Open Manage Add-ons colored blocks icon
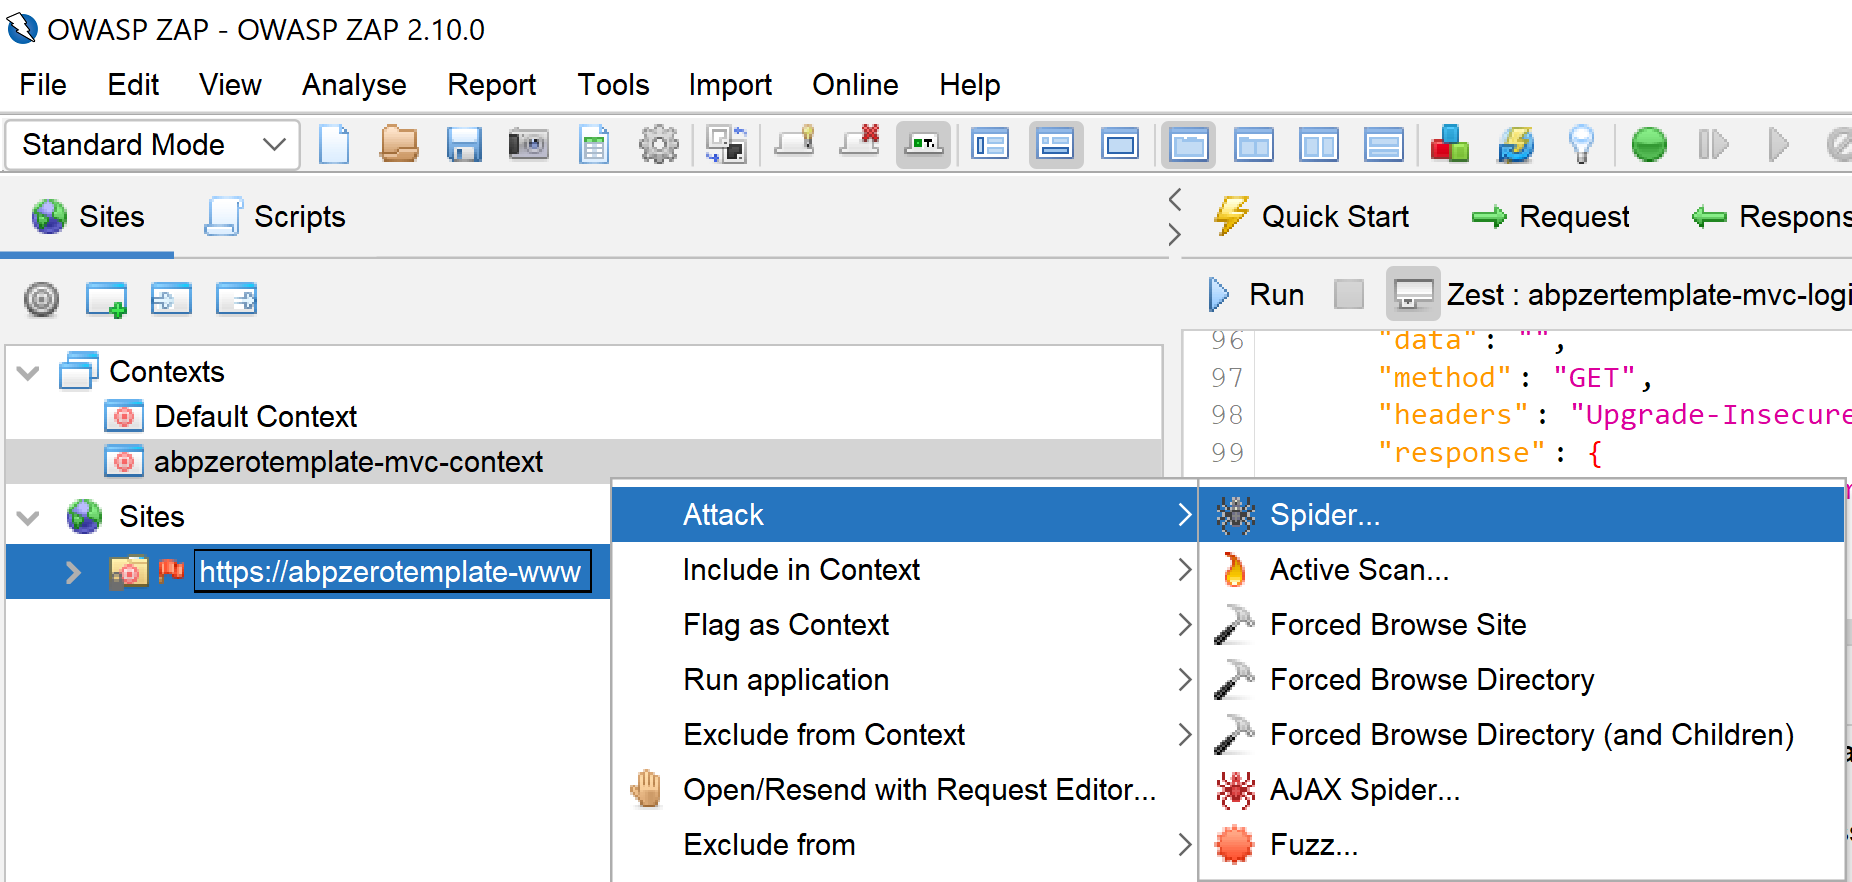 [x=1450, y=145]
